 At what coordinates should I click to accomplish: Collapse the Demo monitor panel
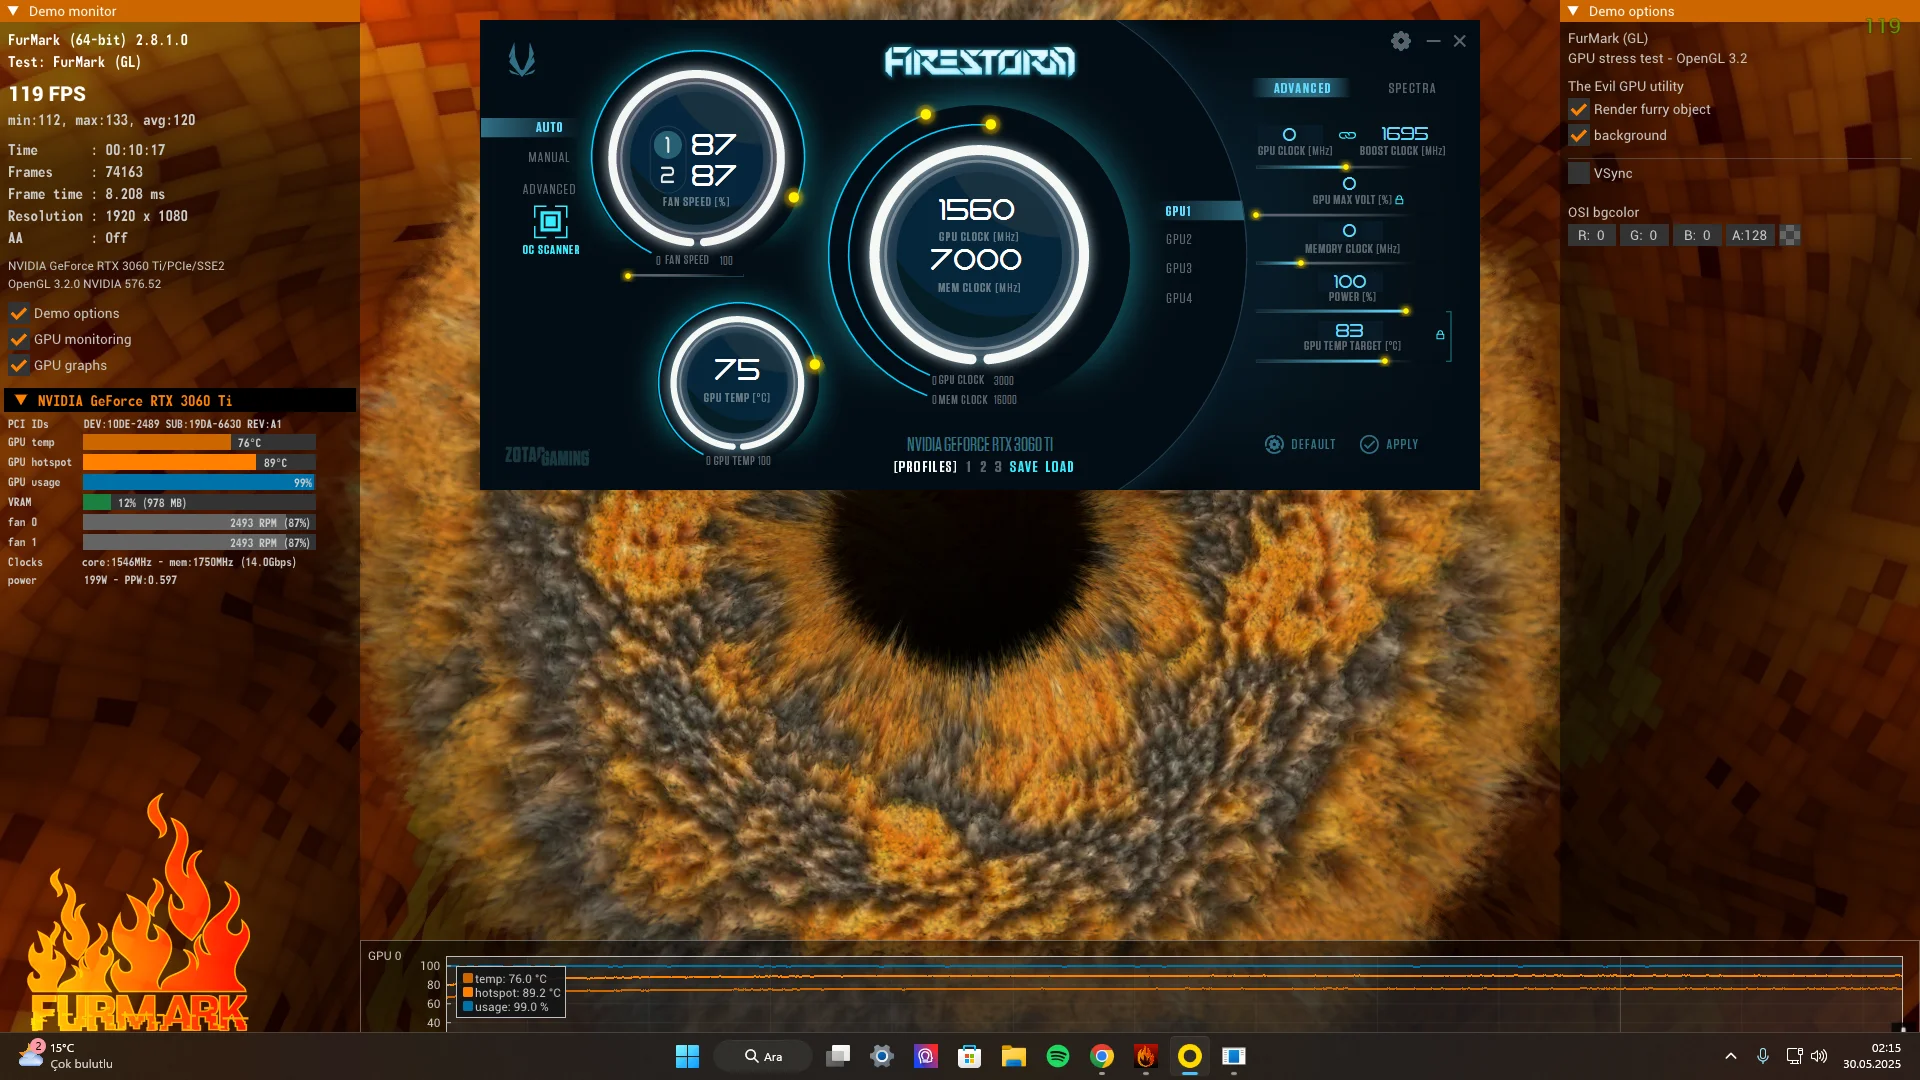[13, 11]
